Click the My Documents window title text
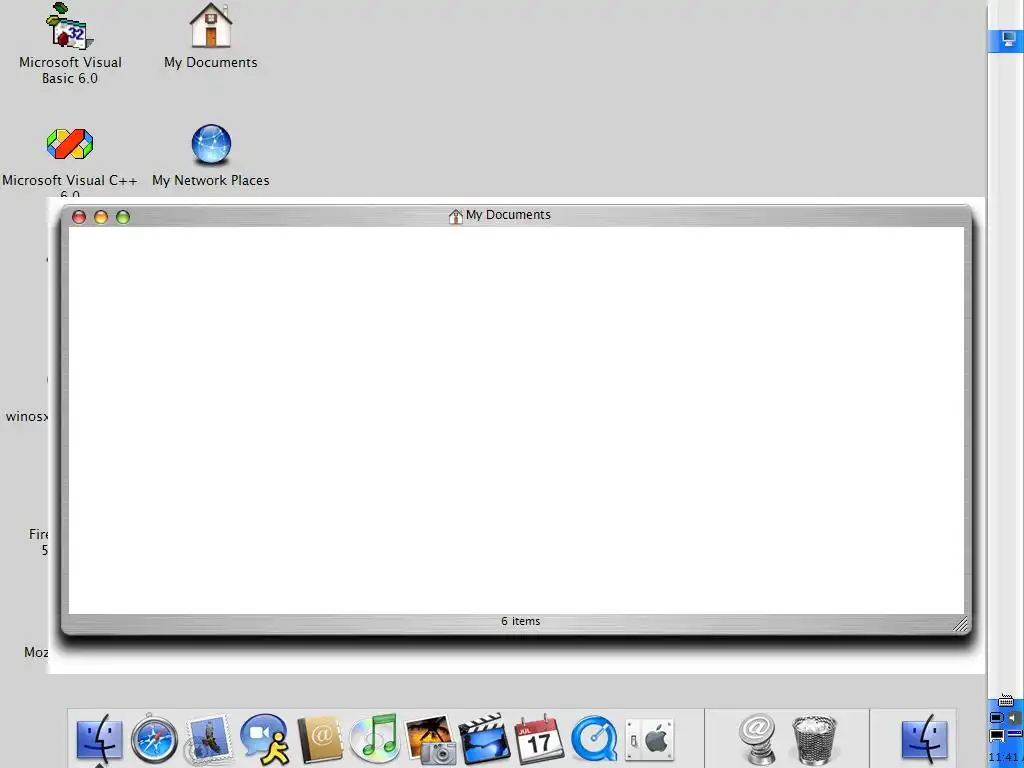The height and width of the screenshot is (768, 1024). [508, 215]
